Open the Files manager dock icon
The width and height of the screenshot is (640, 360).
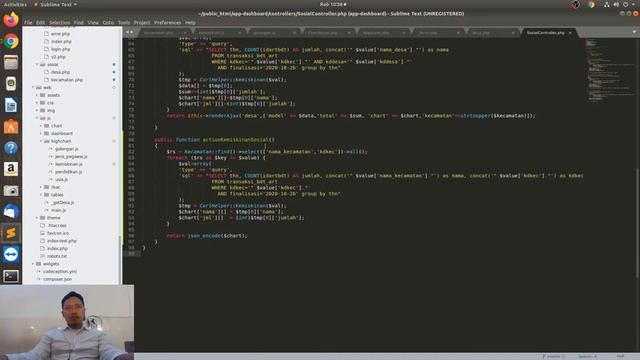point(11,62)
